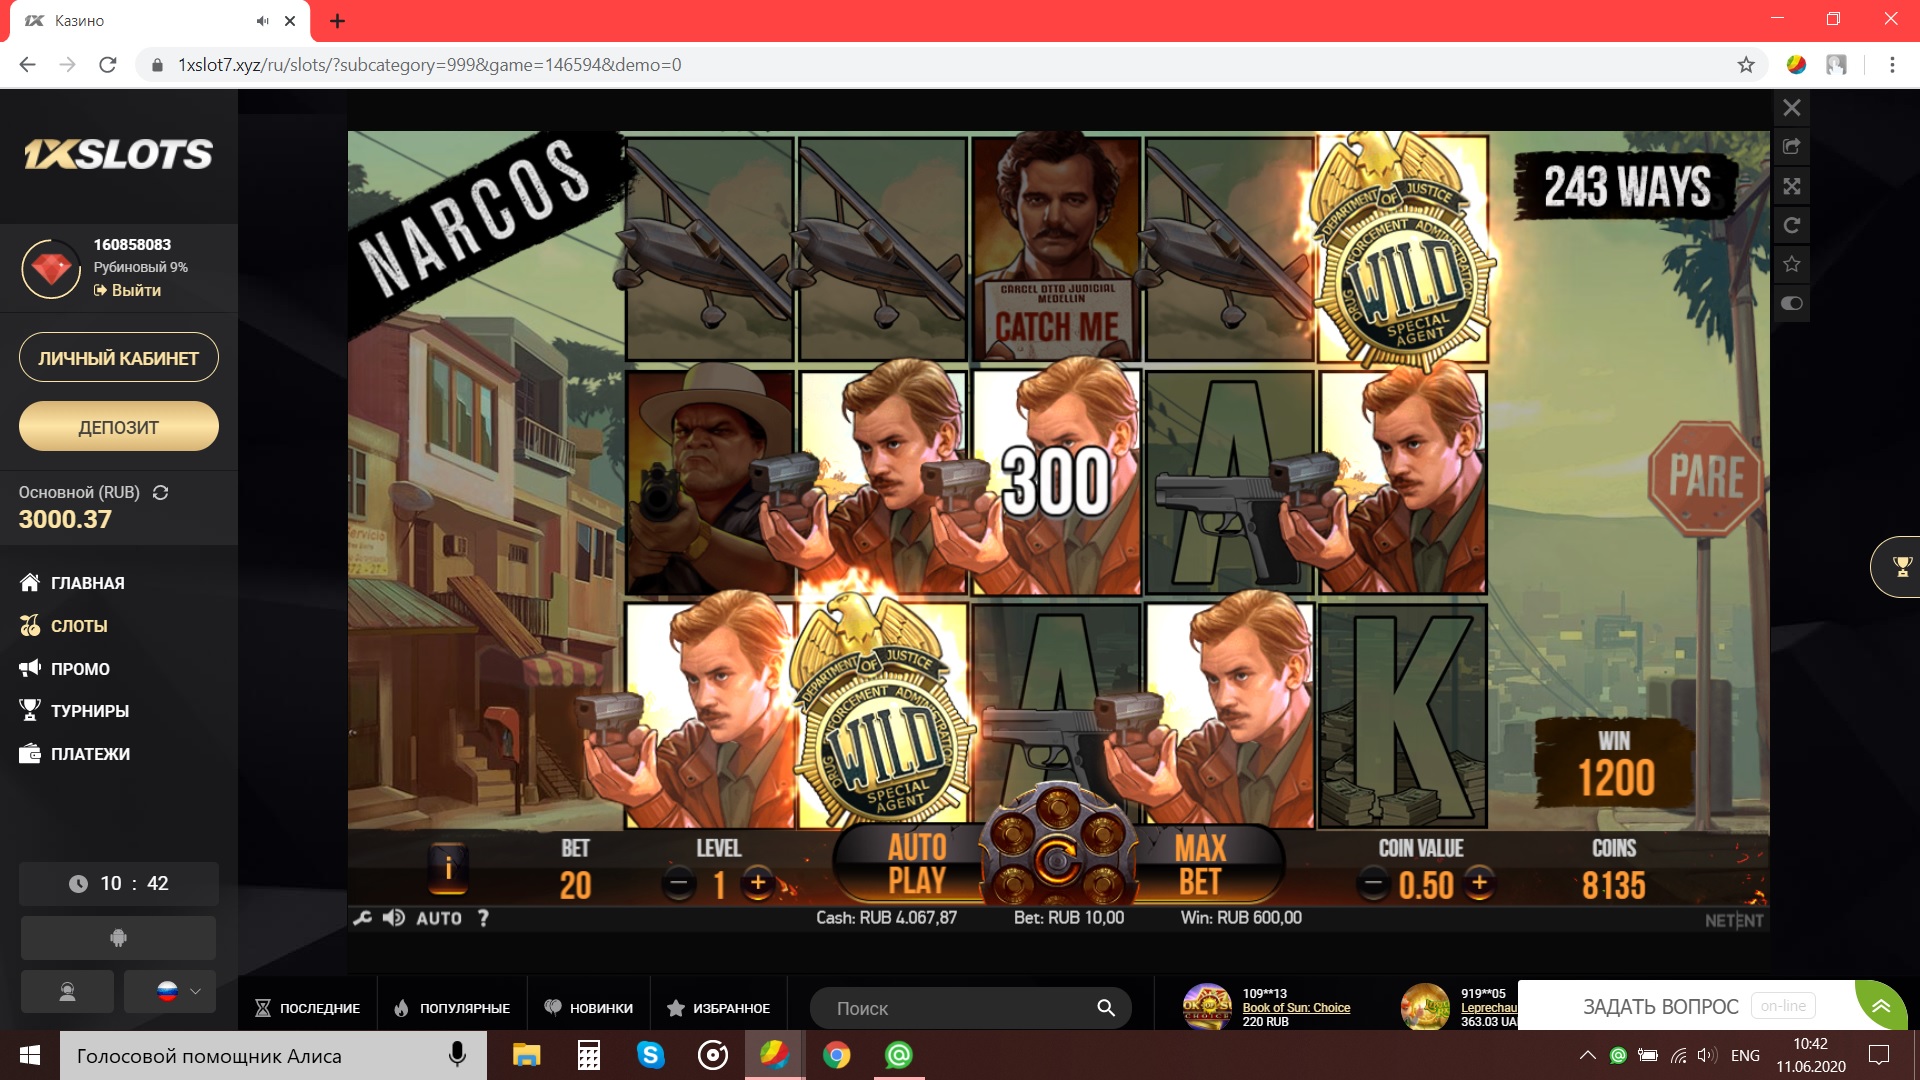Add game to favorites star icon
This screenshot has width=1920, height=1080.
point(1792,264)
